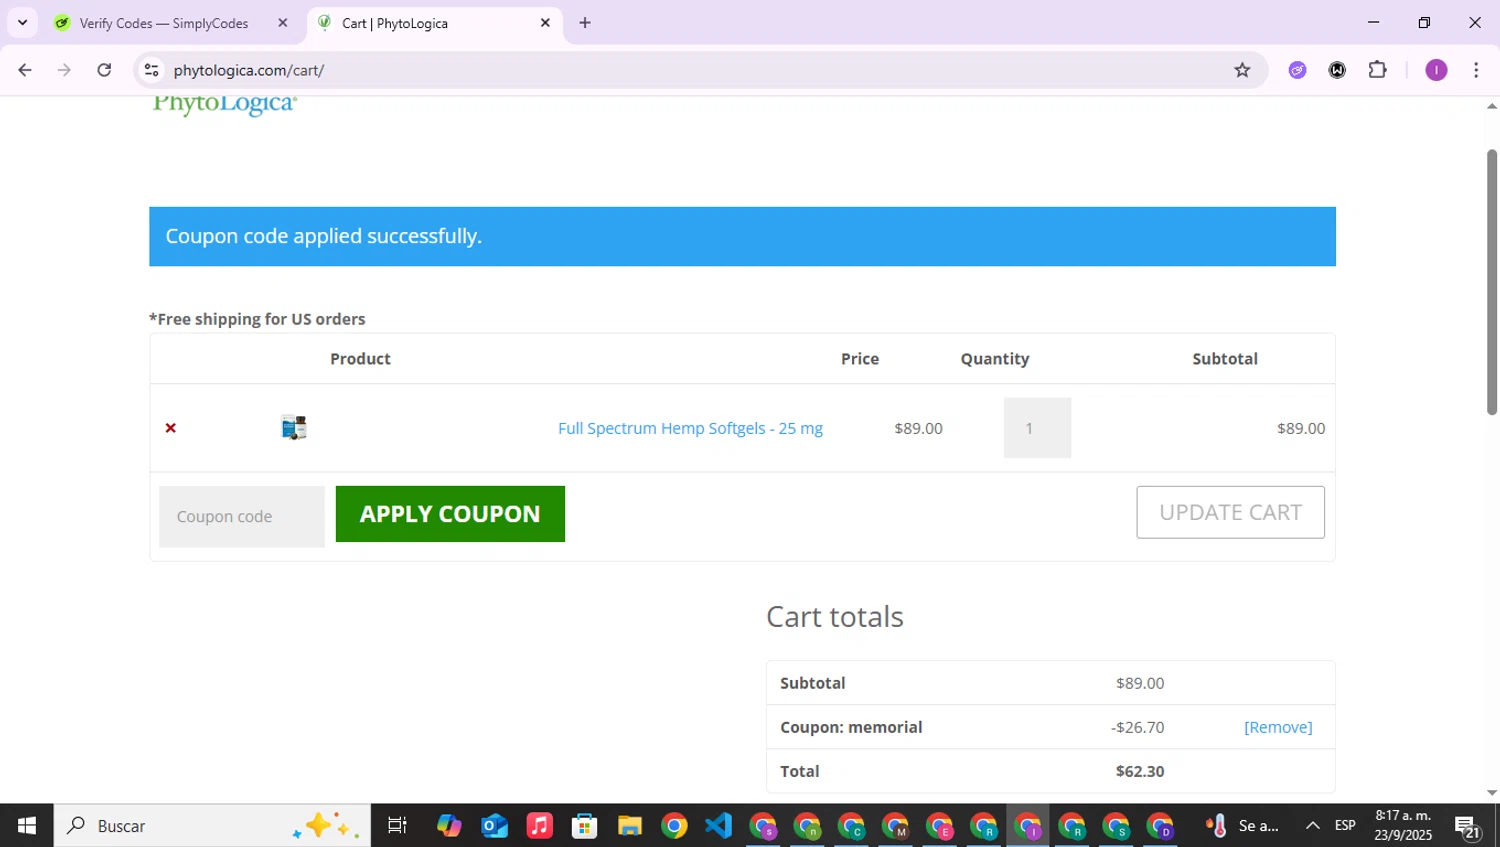Open Microsoft Store from the taskbar
Screen dimensions: 1500x847
pos(584,826)
